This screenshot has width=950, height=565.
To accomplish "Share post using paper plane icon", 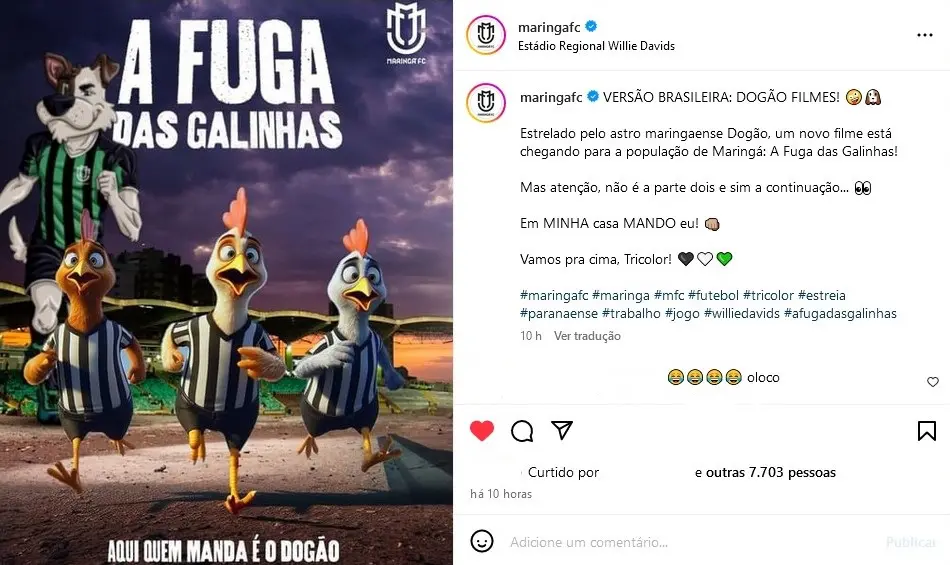I will coord(562,430).
